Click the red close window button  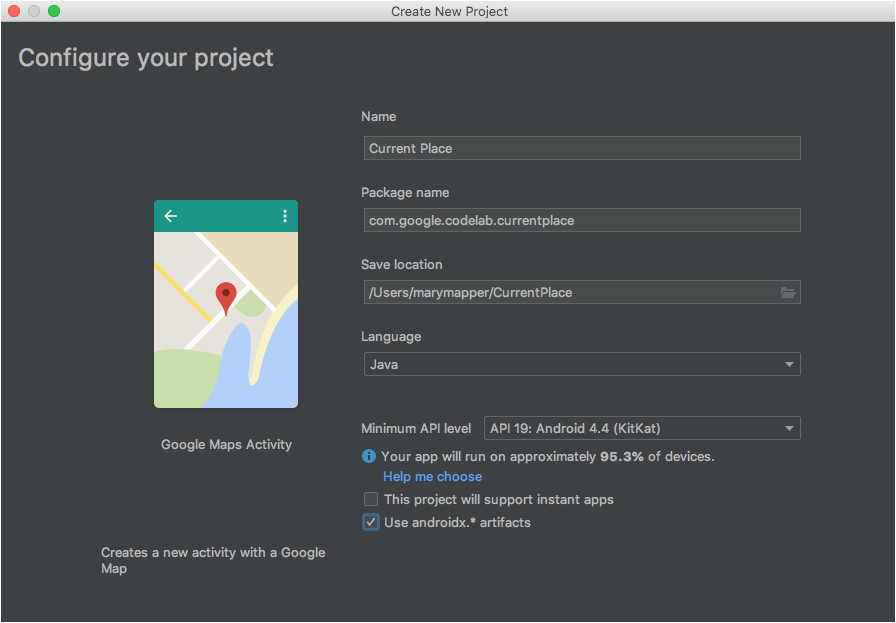click(x=14, y=11)
